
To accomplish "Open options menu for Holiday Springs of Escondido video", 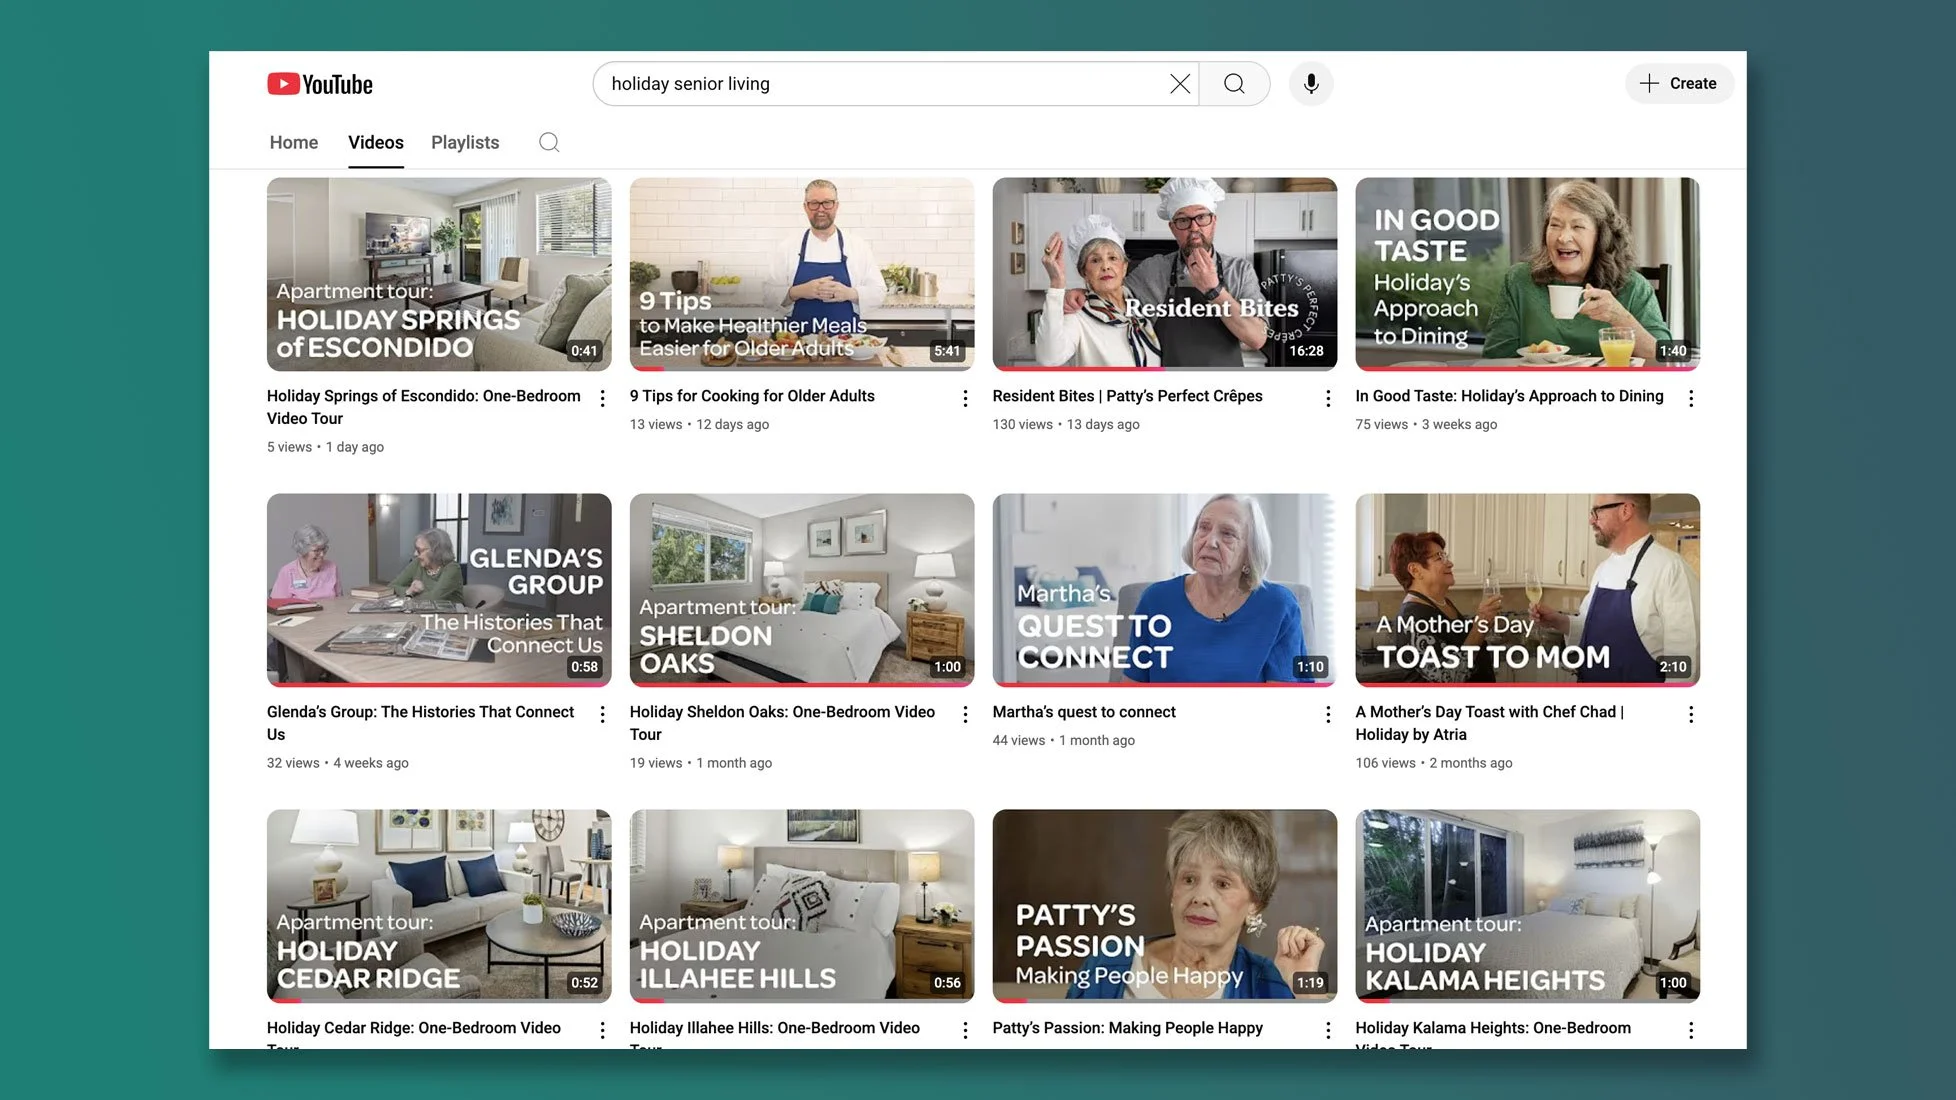I will point(602,399).
